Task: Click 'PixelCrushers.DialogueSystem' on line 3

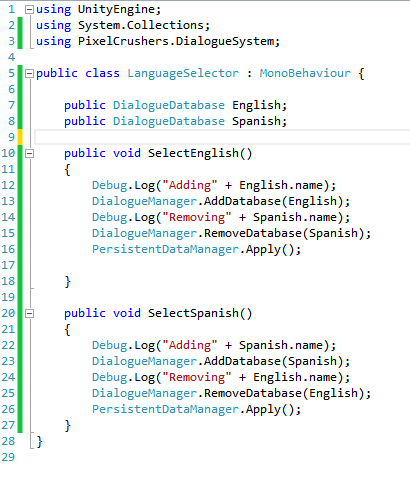Action: (176, 41)
